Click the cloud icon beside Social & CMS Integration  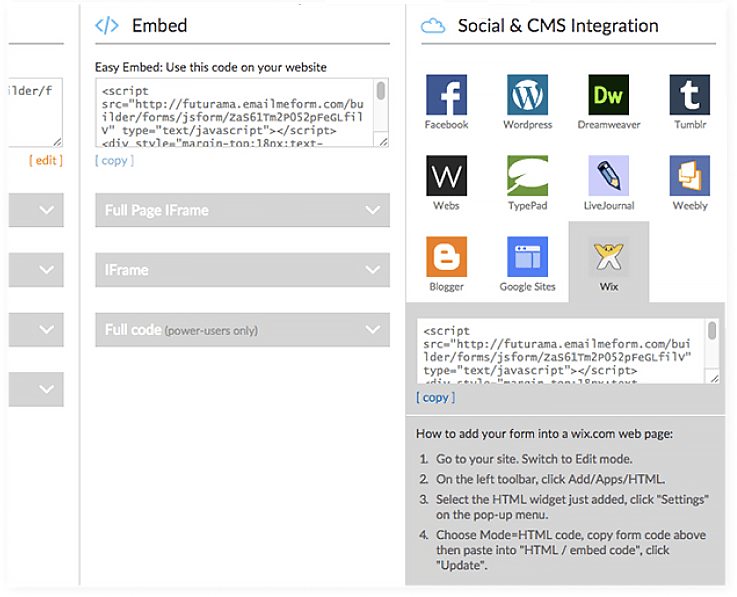point(433,26)
